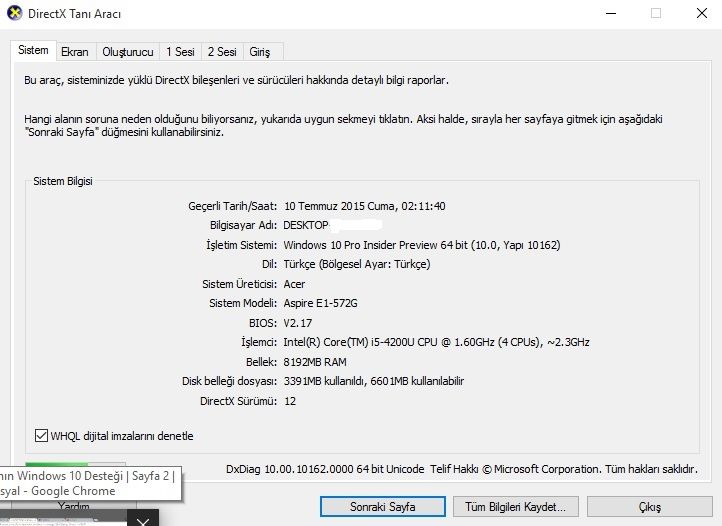722x526 pixels.
Task: Select the date text '10 Temmuz 2015 Cuma, 02:11:40'
Action: point(365,206)
